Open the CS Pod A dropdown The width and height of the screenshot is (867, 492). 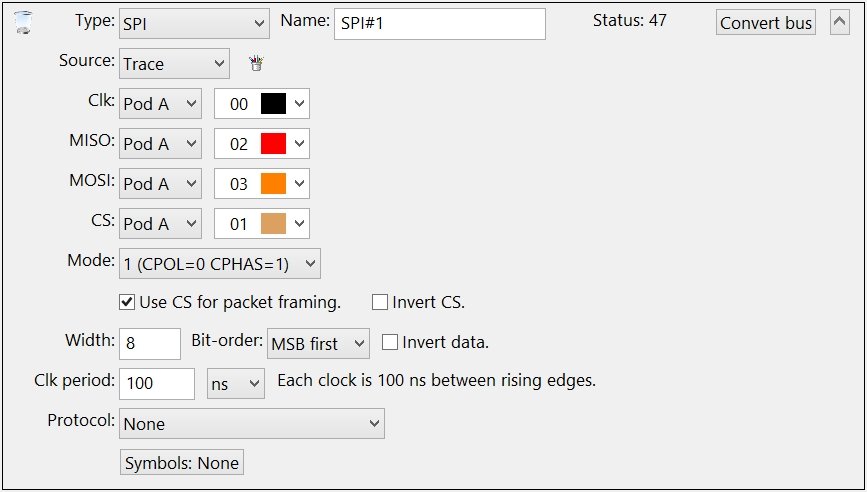coord(160,224)
